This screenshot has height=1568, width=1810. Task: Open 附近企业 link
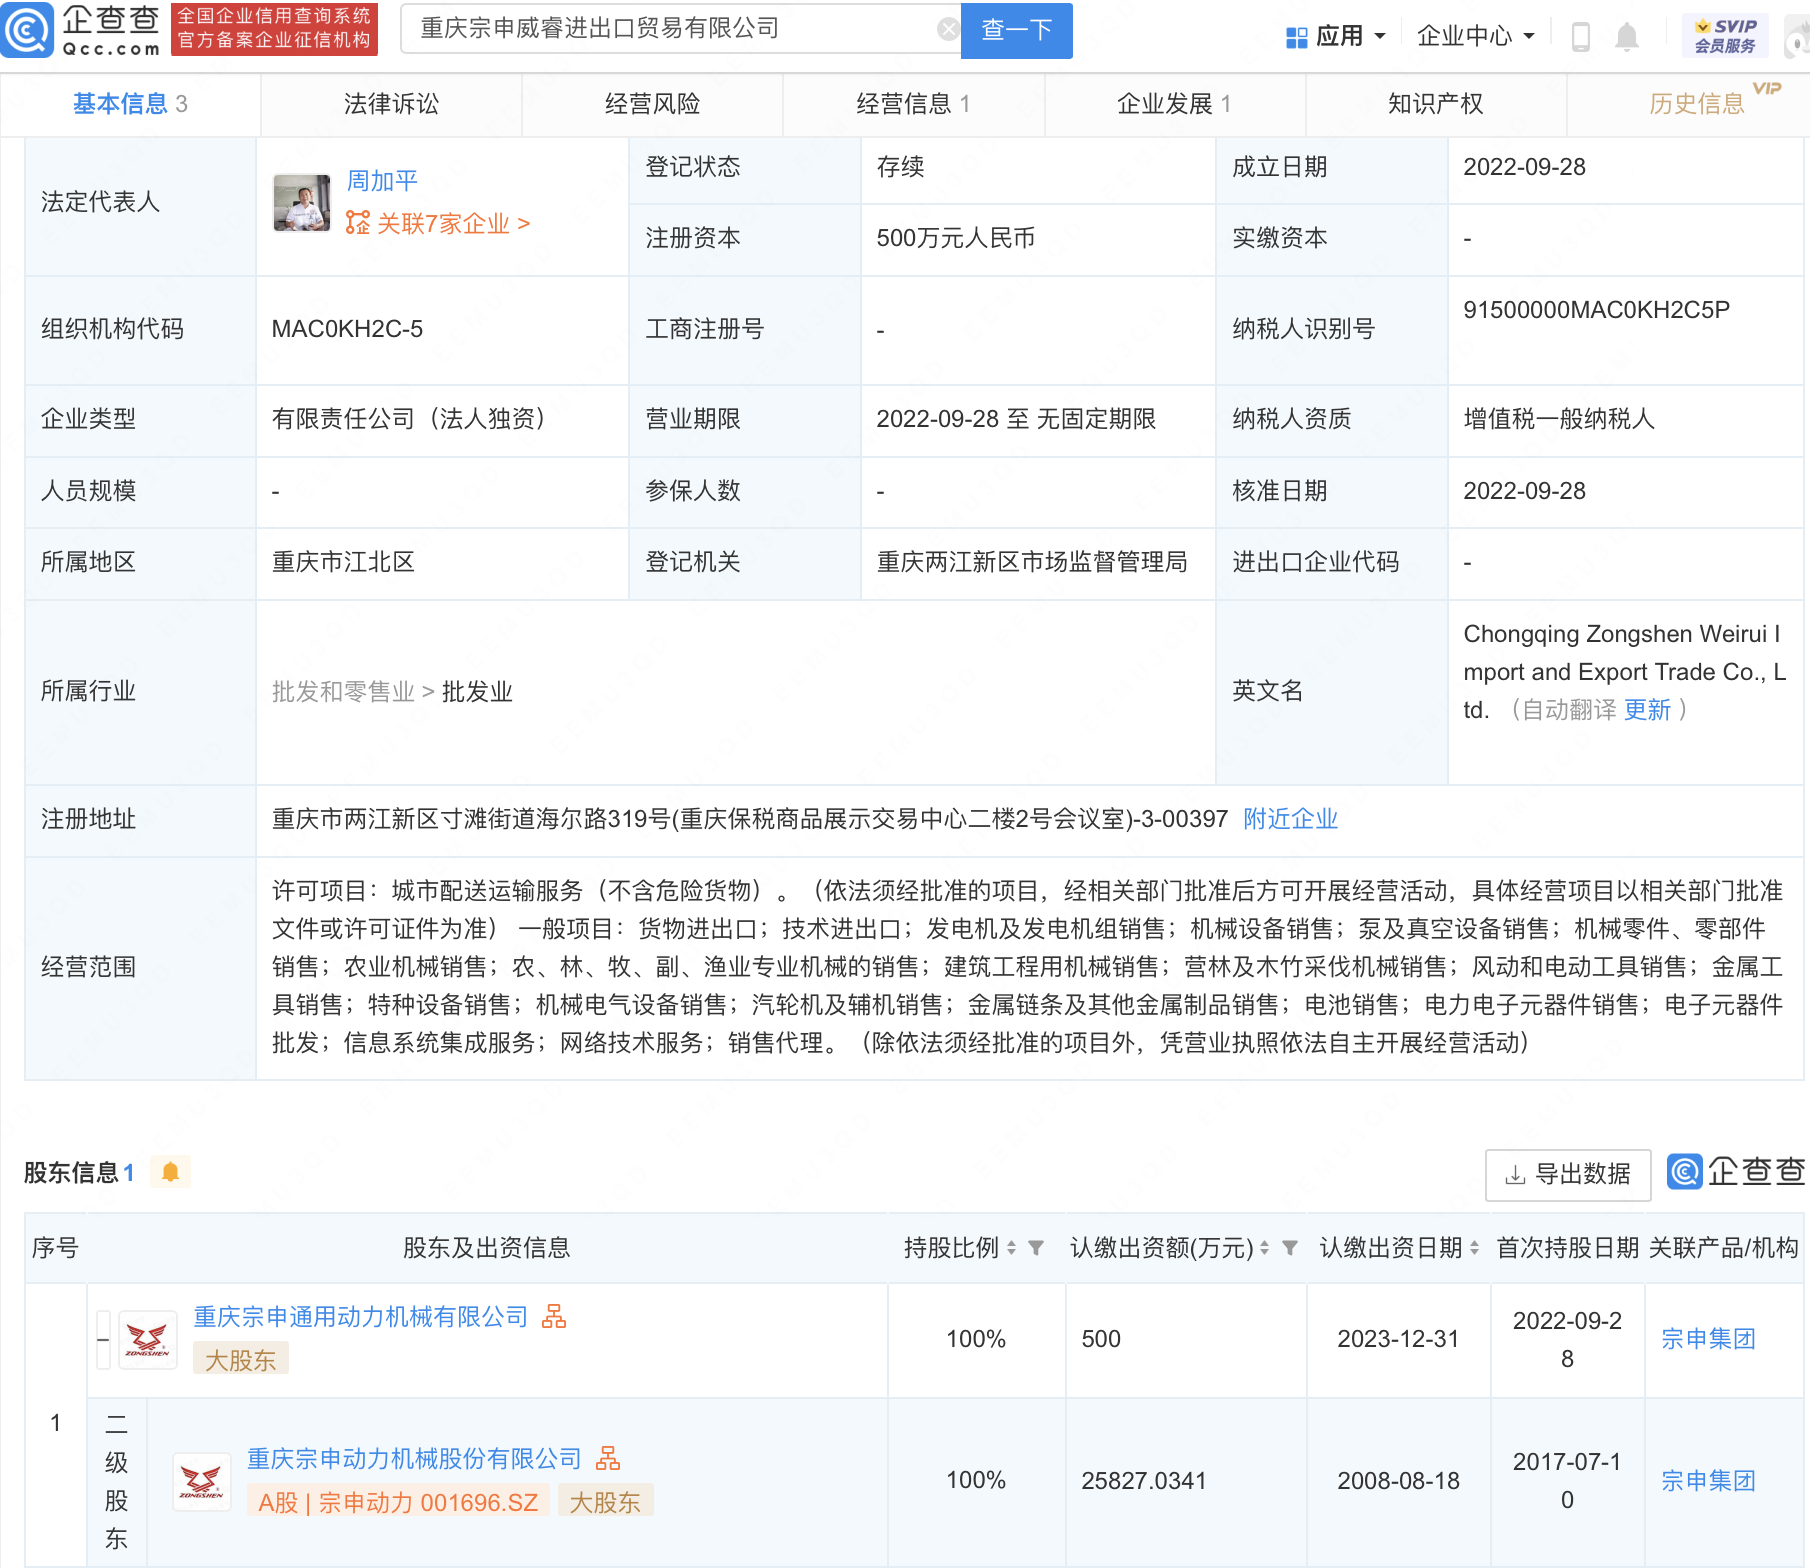point(1290,819)
